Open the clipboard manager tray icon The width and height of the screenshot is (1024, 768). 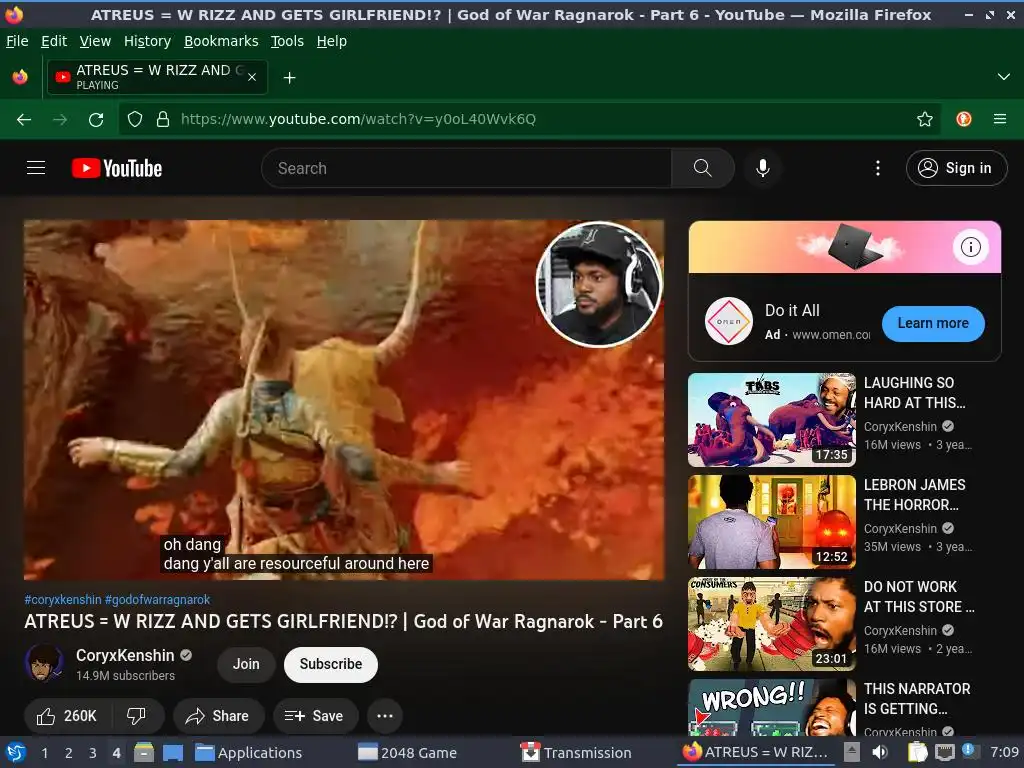pos(918,752)
